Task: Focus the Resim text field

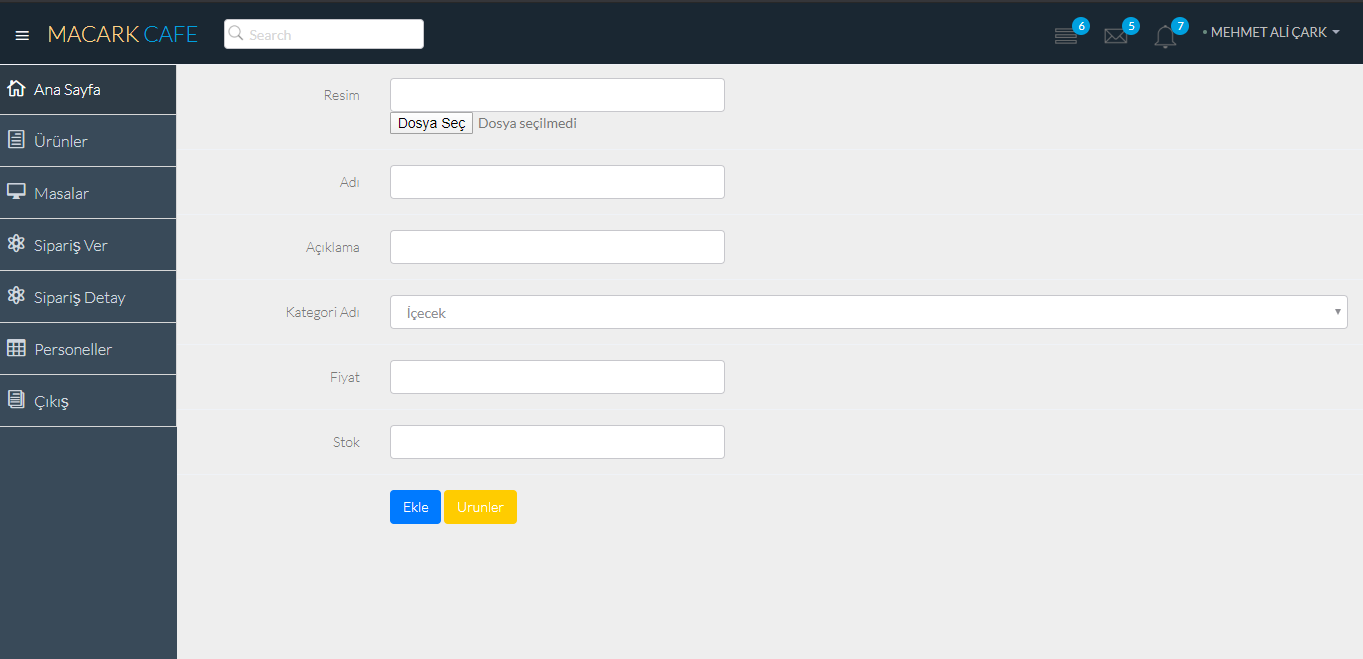Action: [557, 95]
